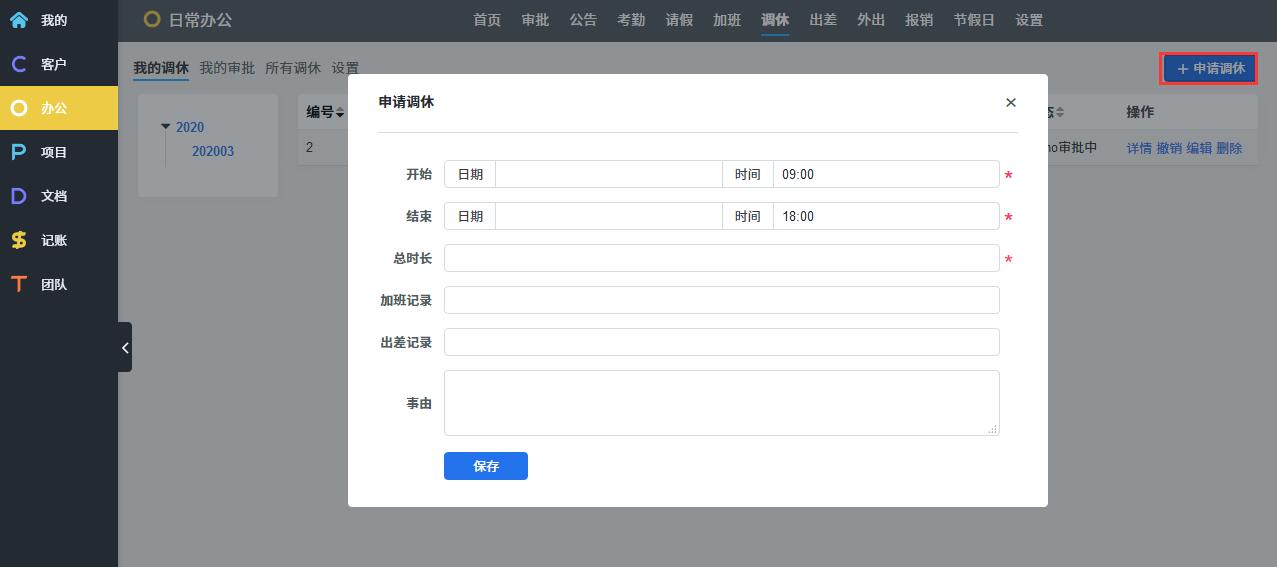1277x567 pixels.
Task: Open the 团队 team module icon
Action: click(x=19, y=284)
